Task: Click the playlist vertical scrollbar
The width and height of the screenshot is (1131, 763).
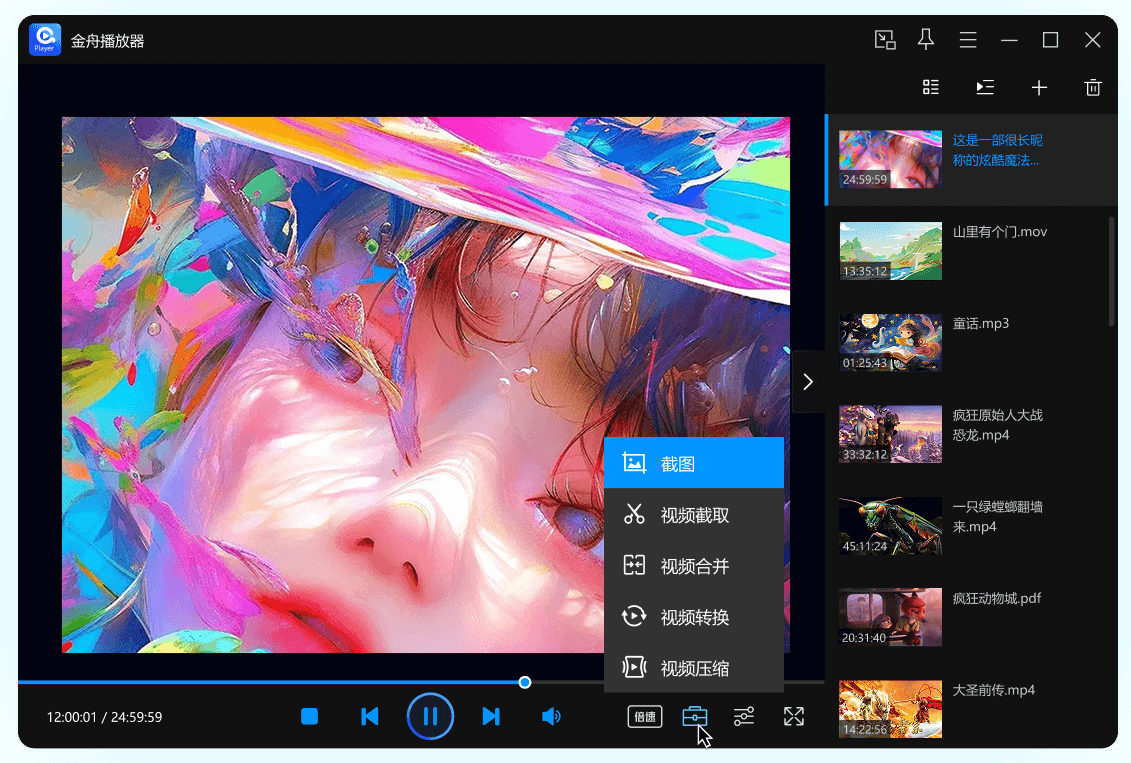Action: coord(1112,273)
